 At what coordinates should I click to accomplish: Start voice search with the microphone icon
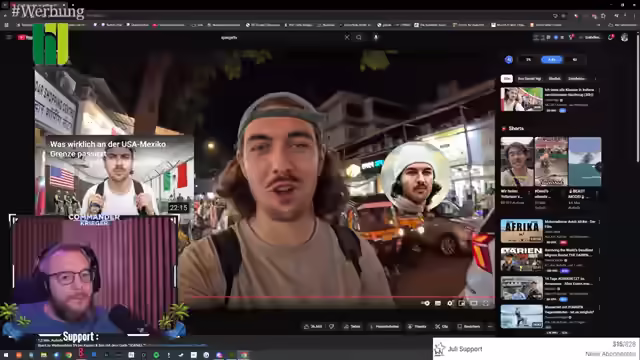pyautogui.click(x=376, y=37)
